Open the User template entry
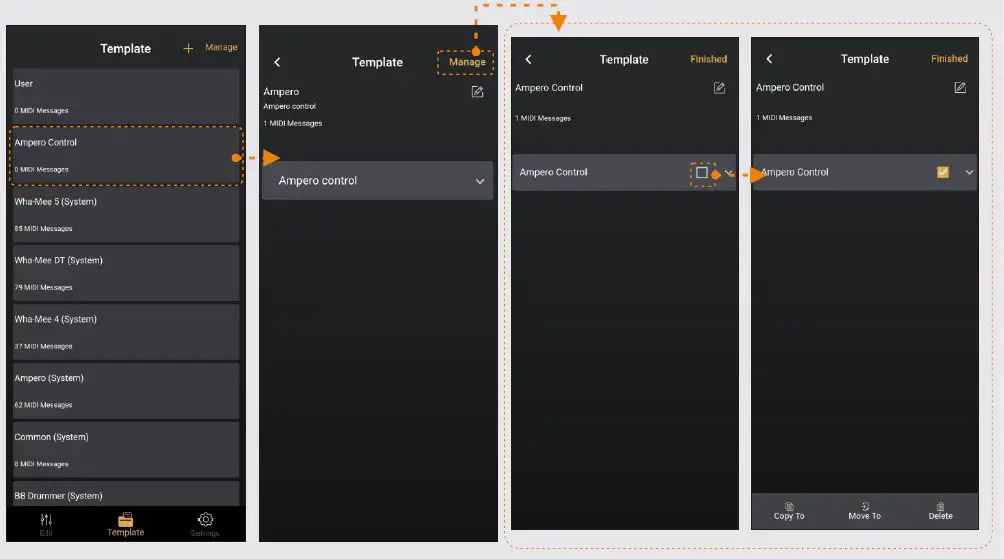The image size is (1004, 559). point(126,96)
